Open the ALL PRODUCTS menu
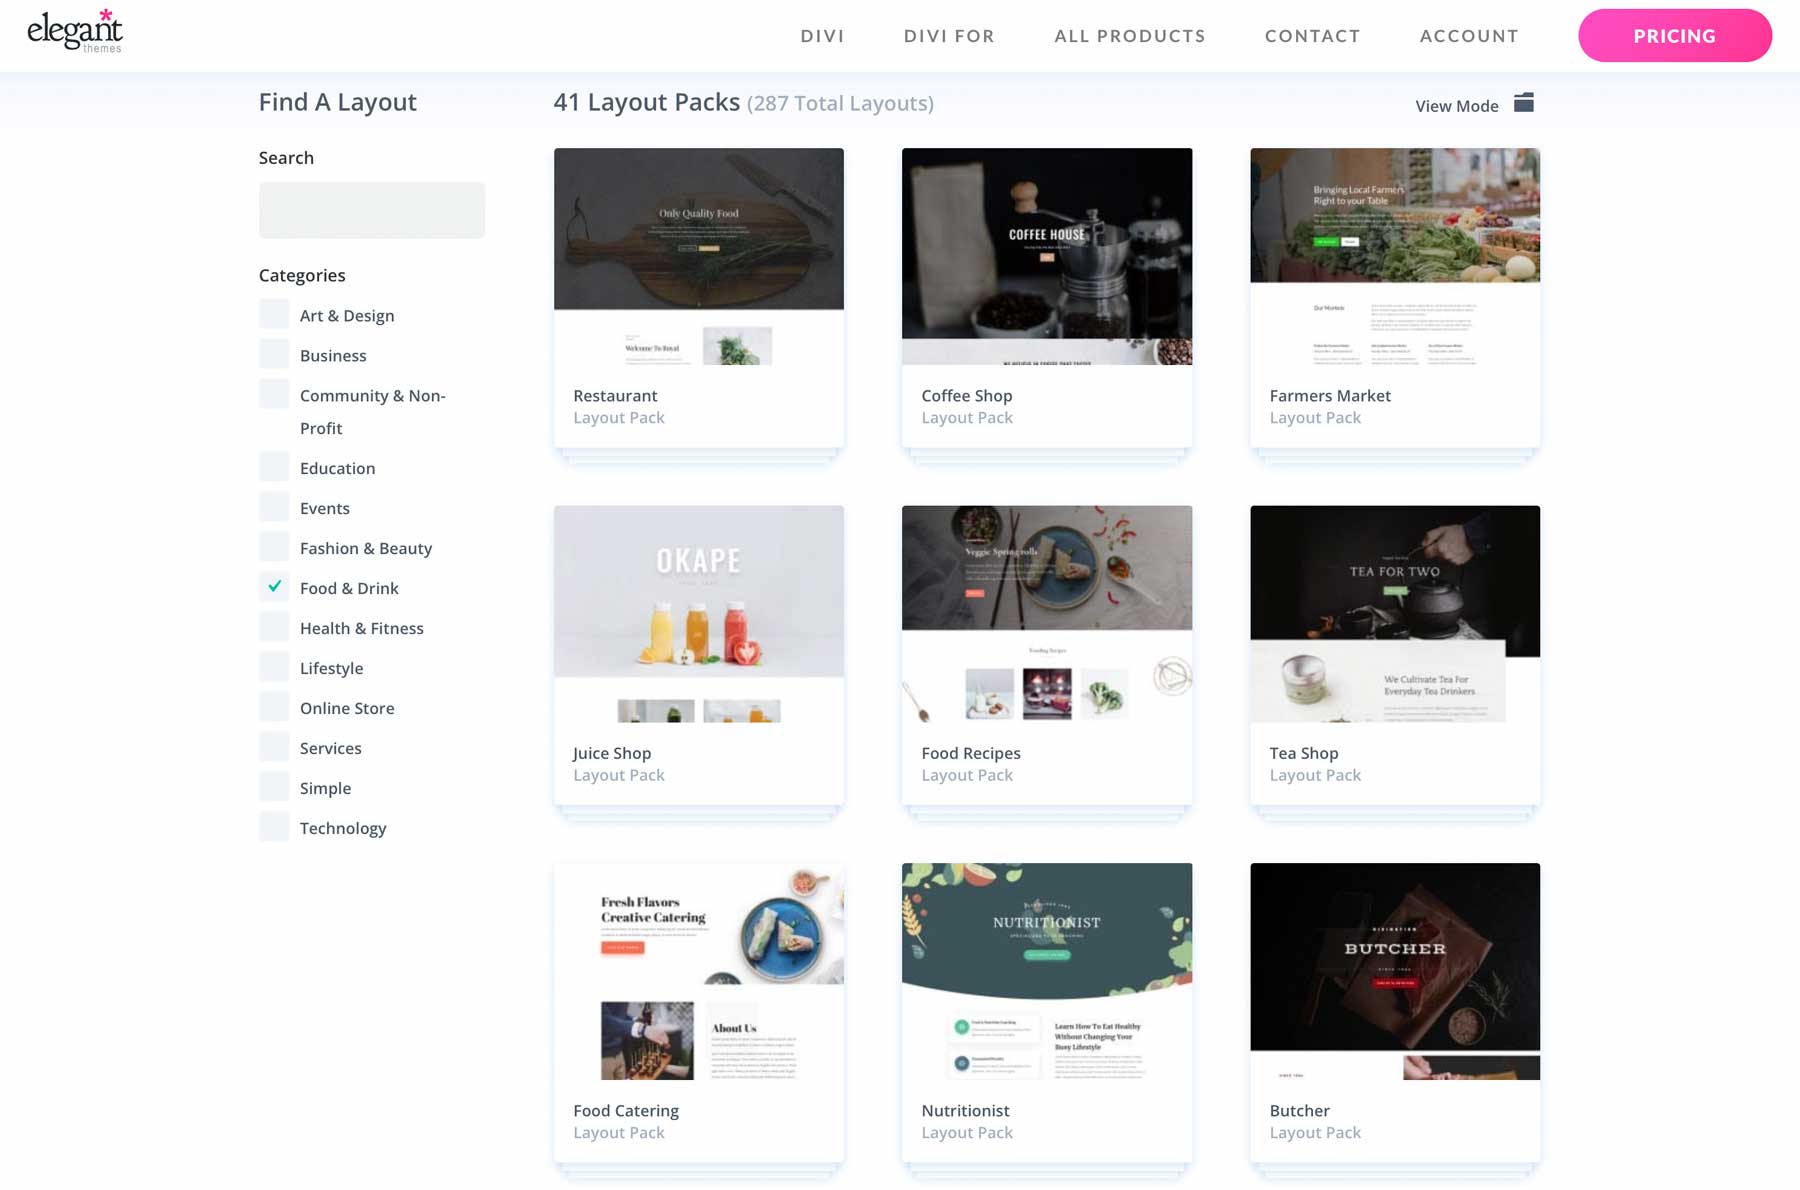The height and width of the screenshot is (1190, 1800). pyautogui.click(x=1129, y=35)
